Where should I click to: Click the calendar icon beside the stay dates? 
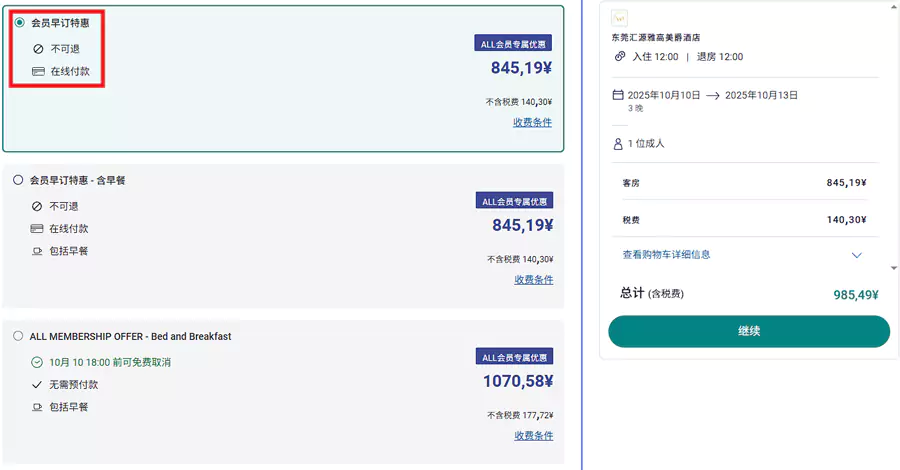tap(618, 95)
